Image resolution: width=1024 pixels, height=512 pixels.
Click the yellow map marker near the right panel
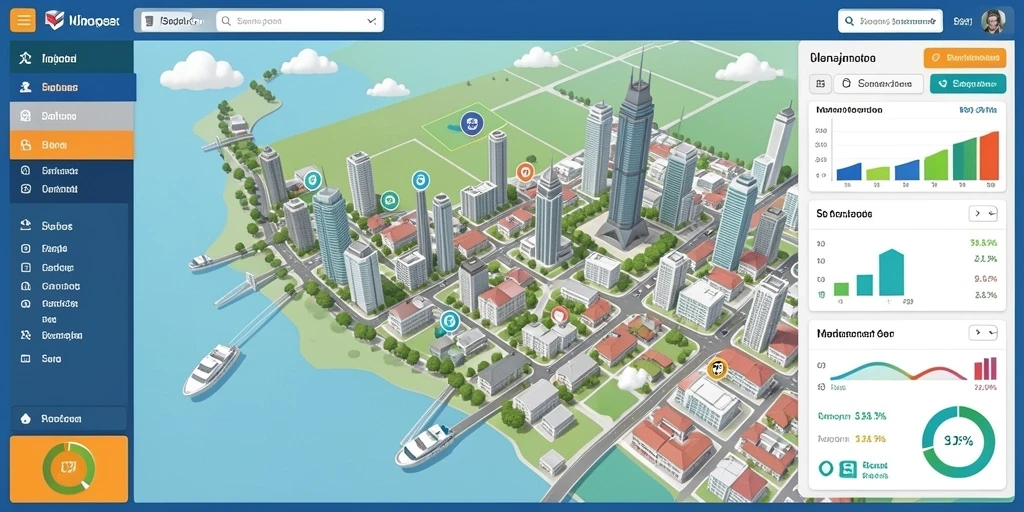click(716, 368)
